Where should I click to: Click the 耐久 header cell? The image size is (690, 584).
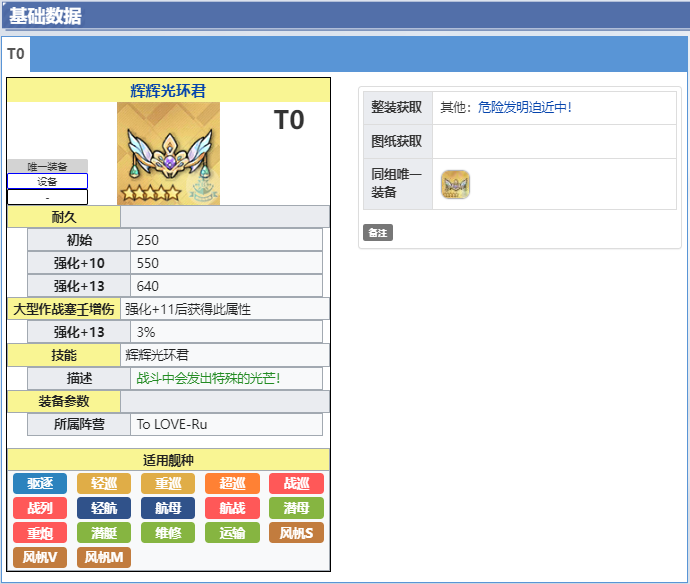point(64,217)
